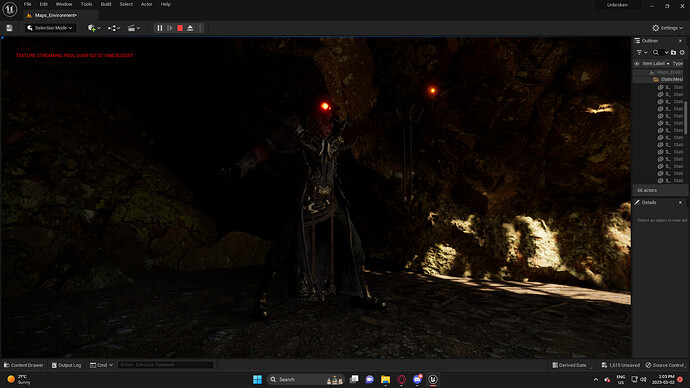This screenshot has height=388, width=690.
Task: Expand the cinematics dropdown arrow
Action: 138,28
